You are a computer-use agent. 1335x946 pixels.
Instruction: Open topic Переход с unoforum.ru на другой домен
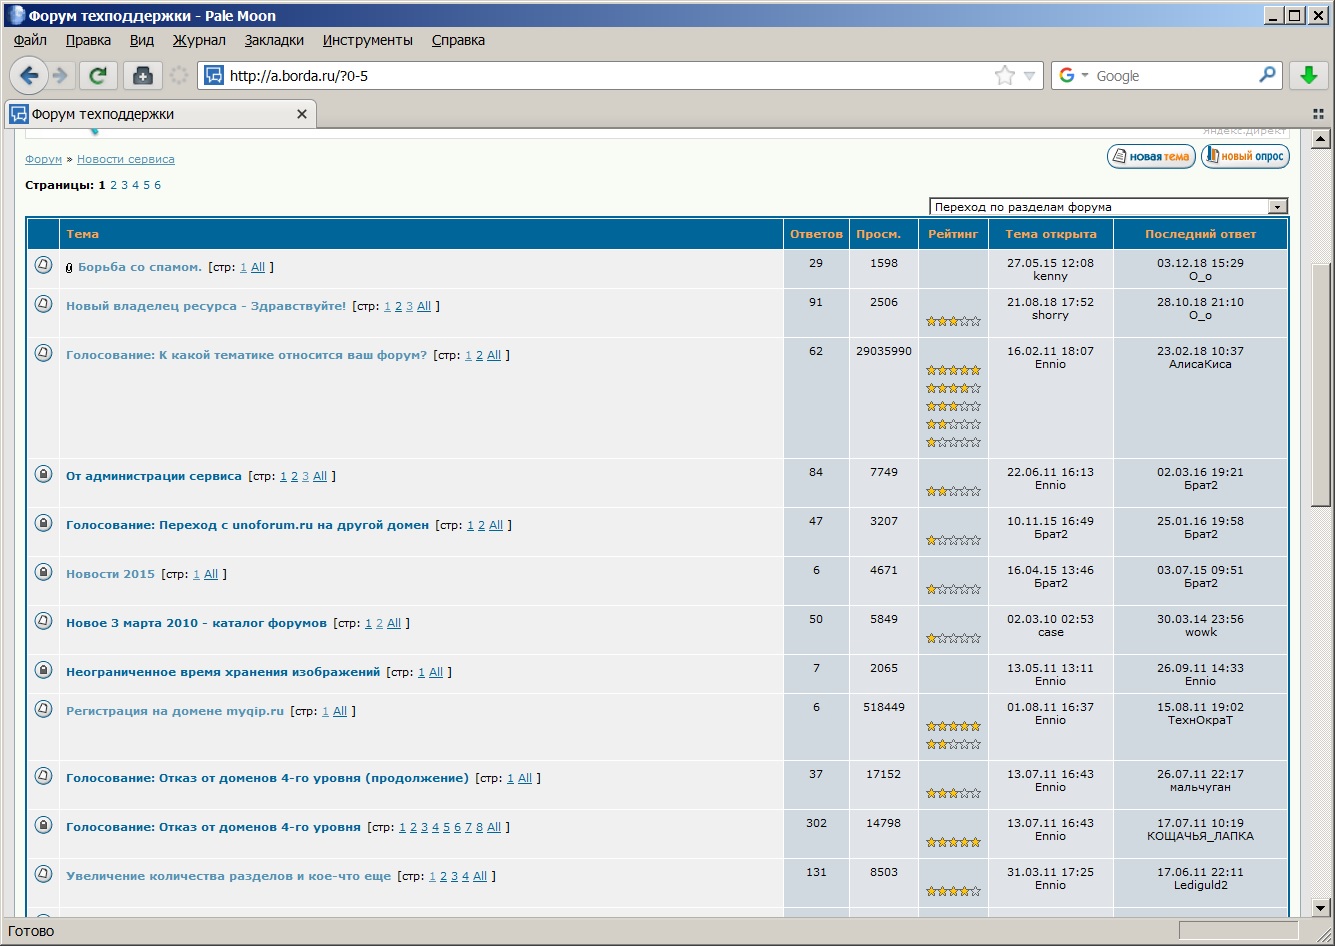[247, 525]
